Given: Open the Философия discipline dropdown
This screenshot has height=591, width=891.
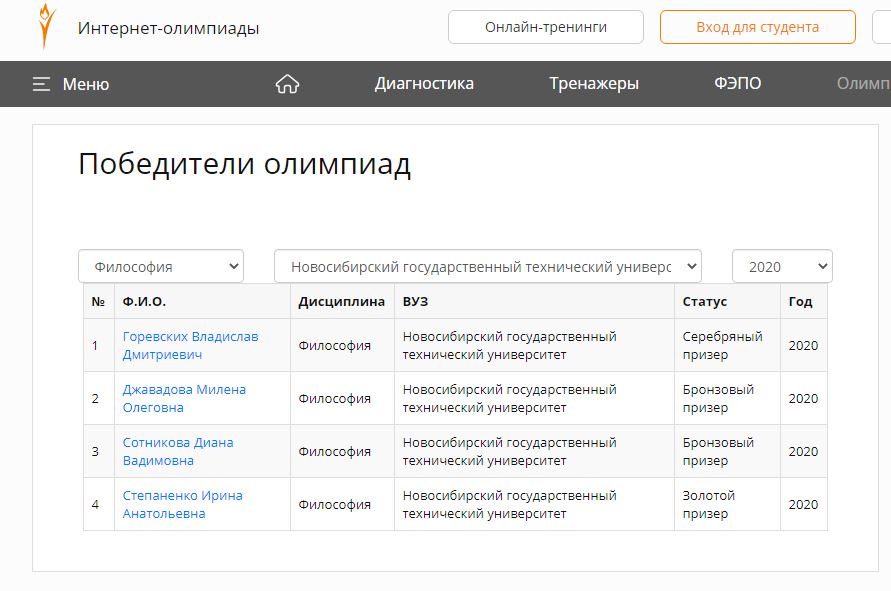Looking at the screenshot, I should (161, 267).
